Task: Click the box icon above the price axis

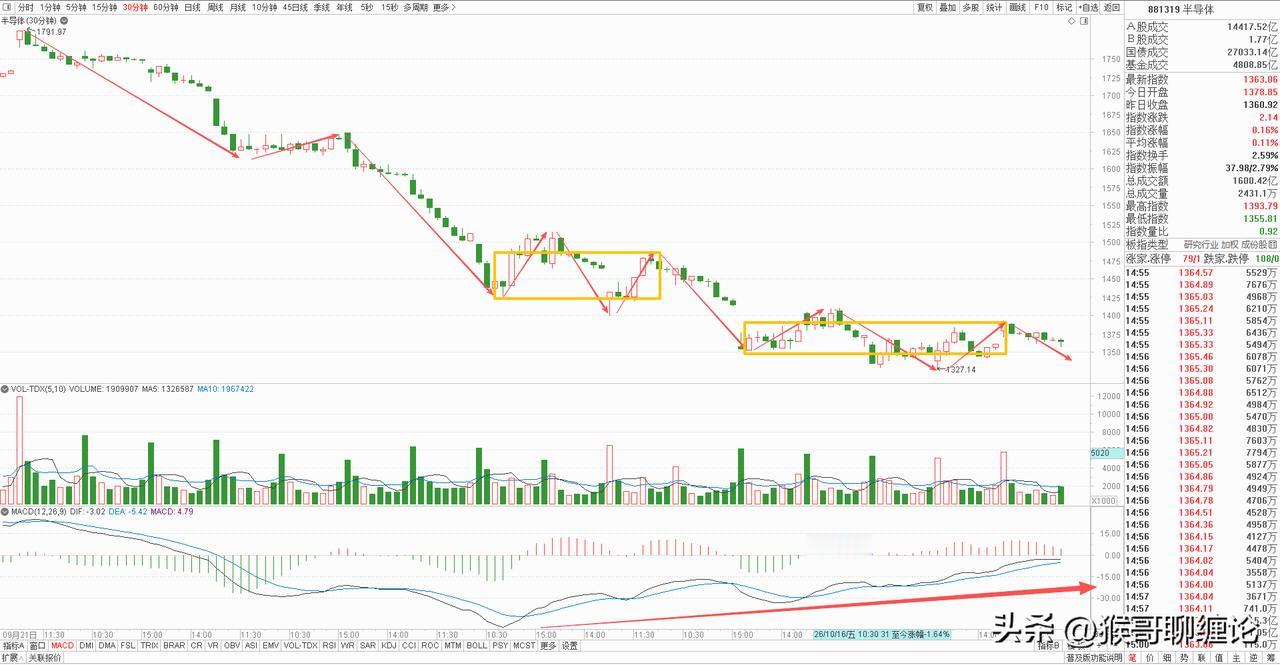Action: pos(1084,21)
